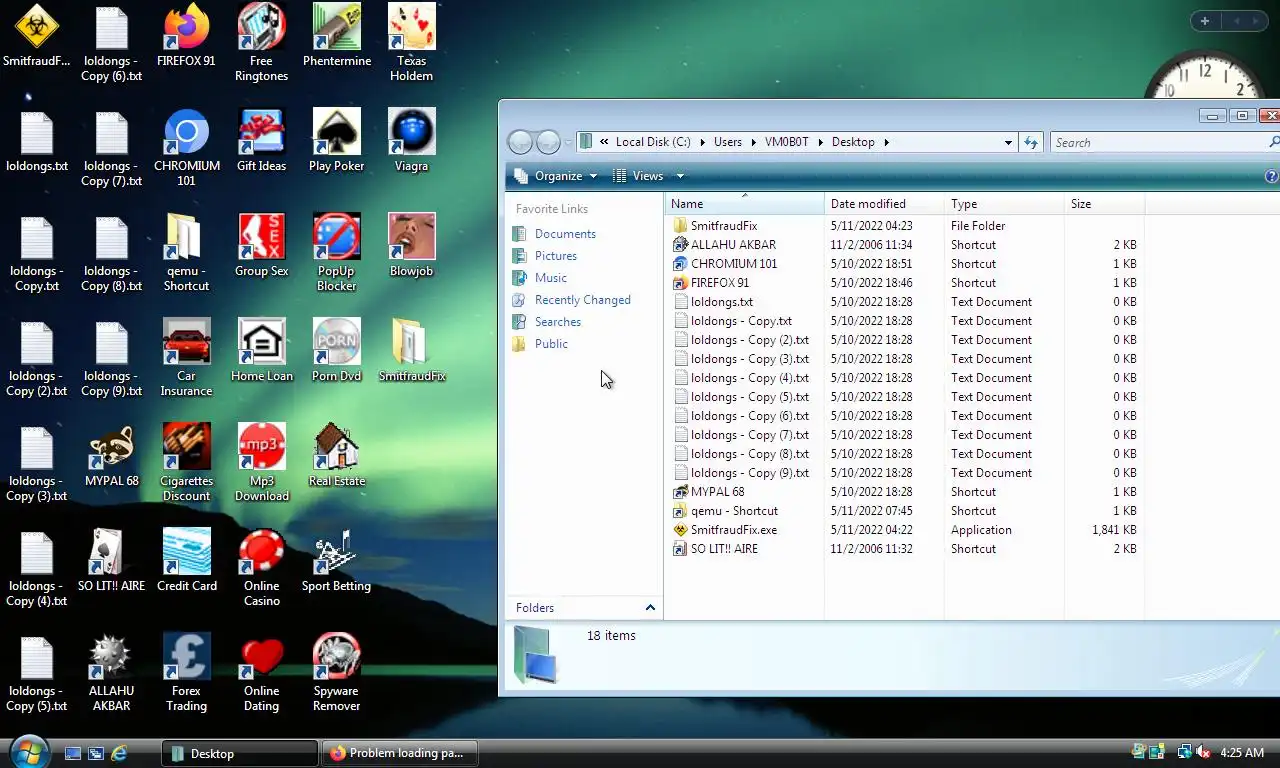1280x768 pixels.
Task: Select PopUp Blocker desktop shortcut
Action: tap(337, 253)
